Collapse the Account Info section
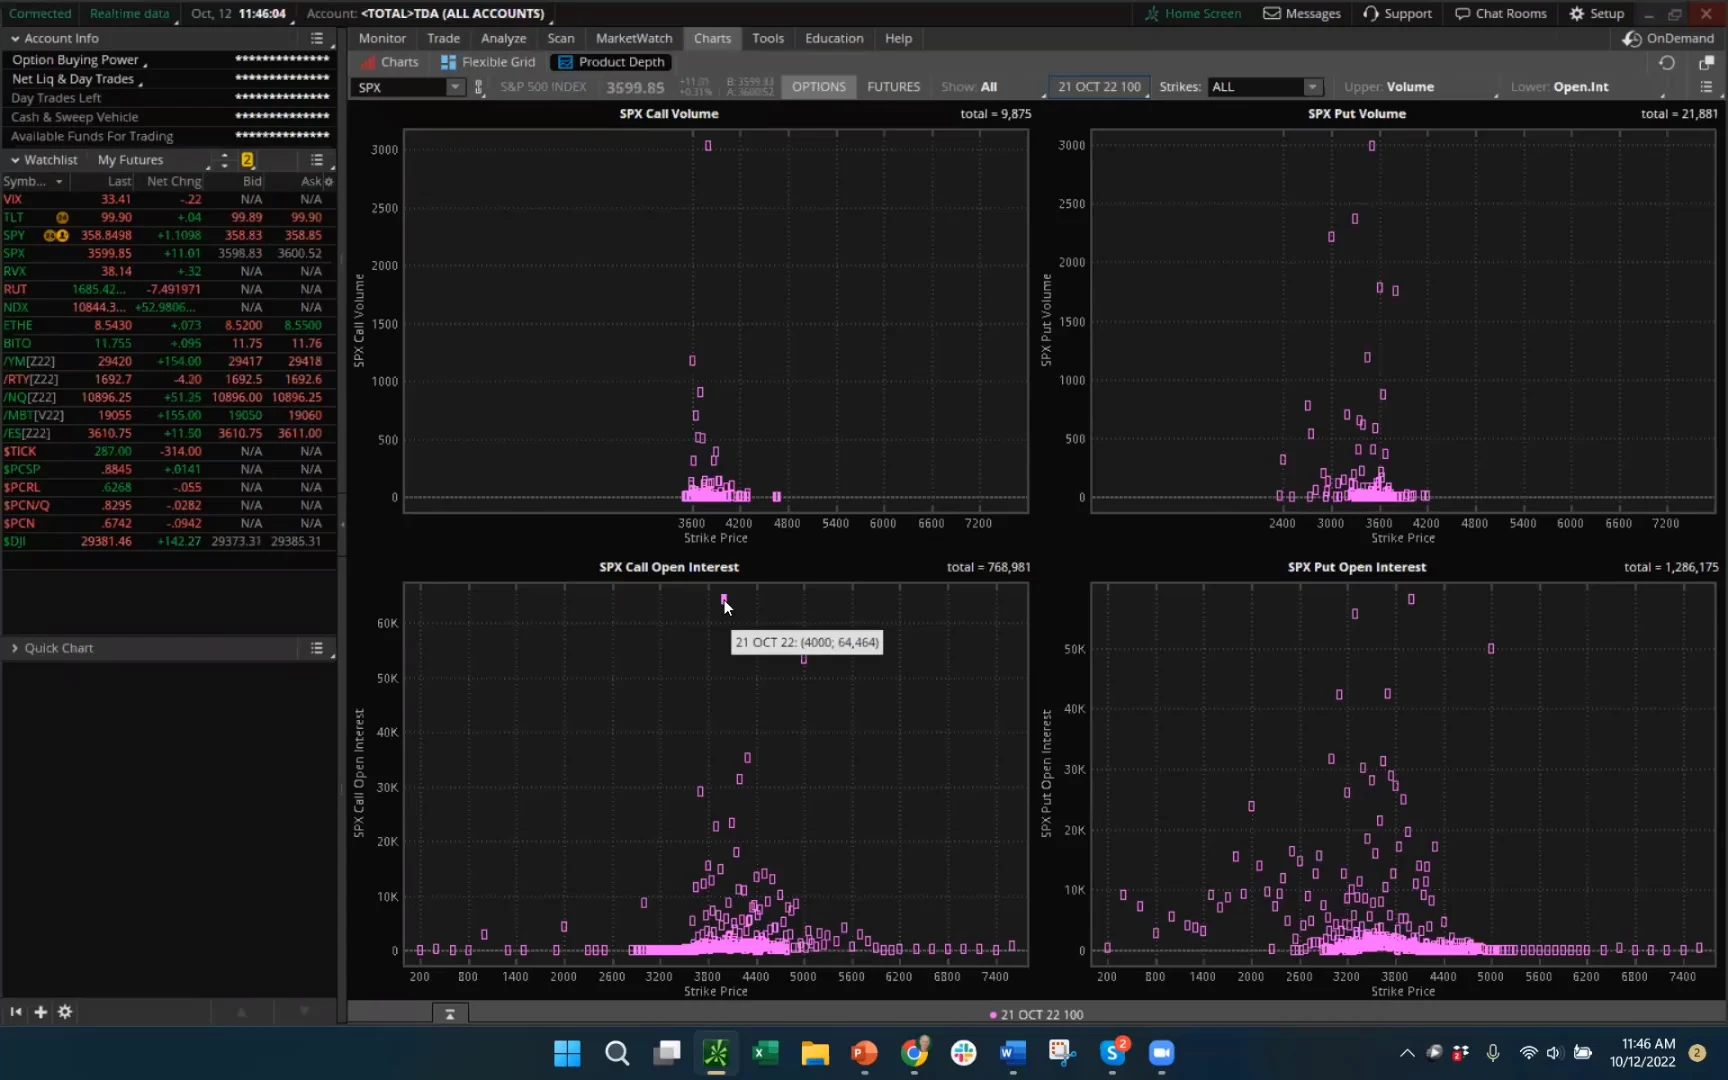Screen dimensions: 1728x1080 (15, 38)
